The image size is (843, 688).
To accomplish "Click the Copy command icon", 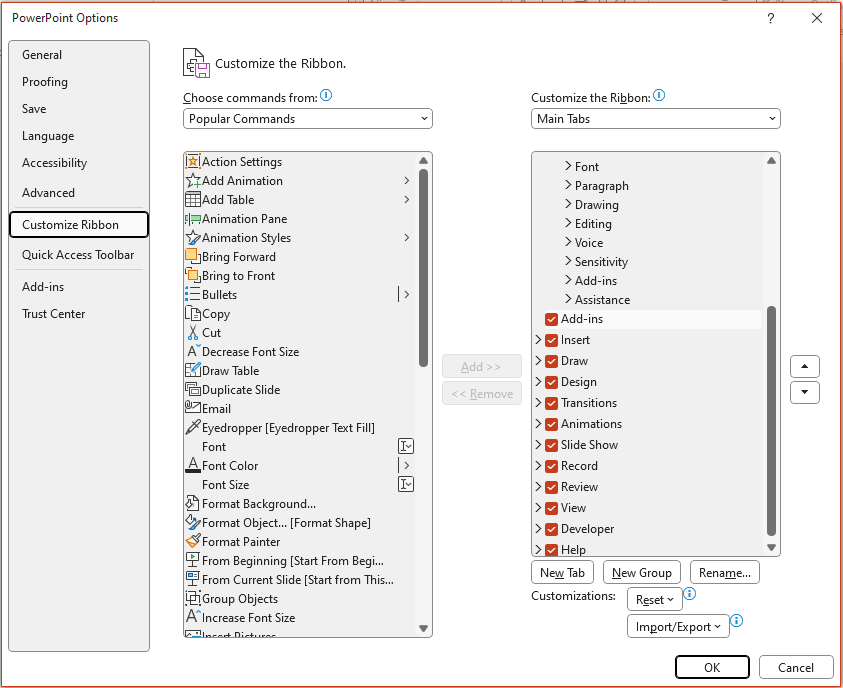I will coord(192,313).
